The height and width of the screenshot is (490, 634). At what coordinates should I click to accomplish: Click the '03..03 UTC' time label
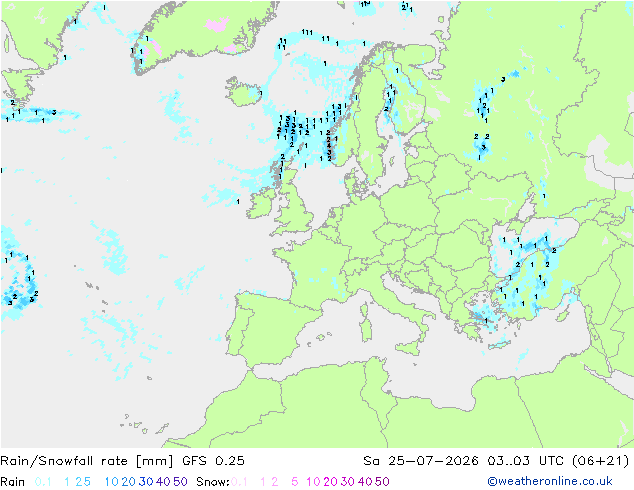[525, 461]
